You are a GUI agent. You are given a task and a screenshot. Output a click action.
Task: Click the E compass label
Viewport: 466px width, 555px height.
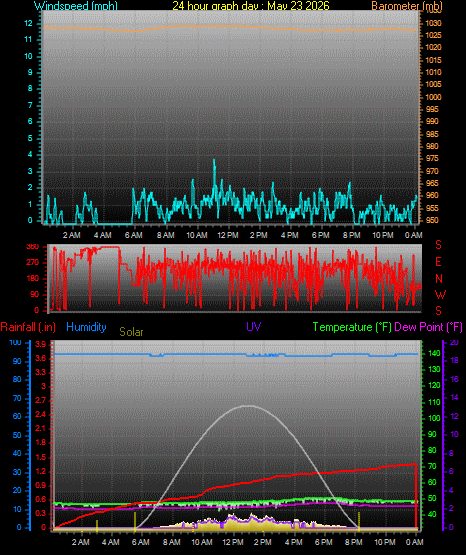coord(438,262)
